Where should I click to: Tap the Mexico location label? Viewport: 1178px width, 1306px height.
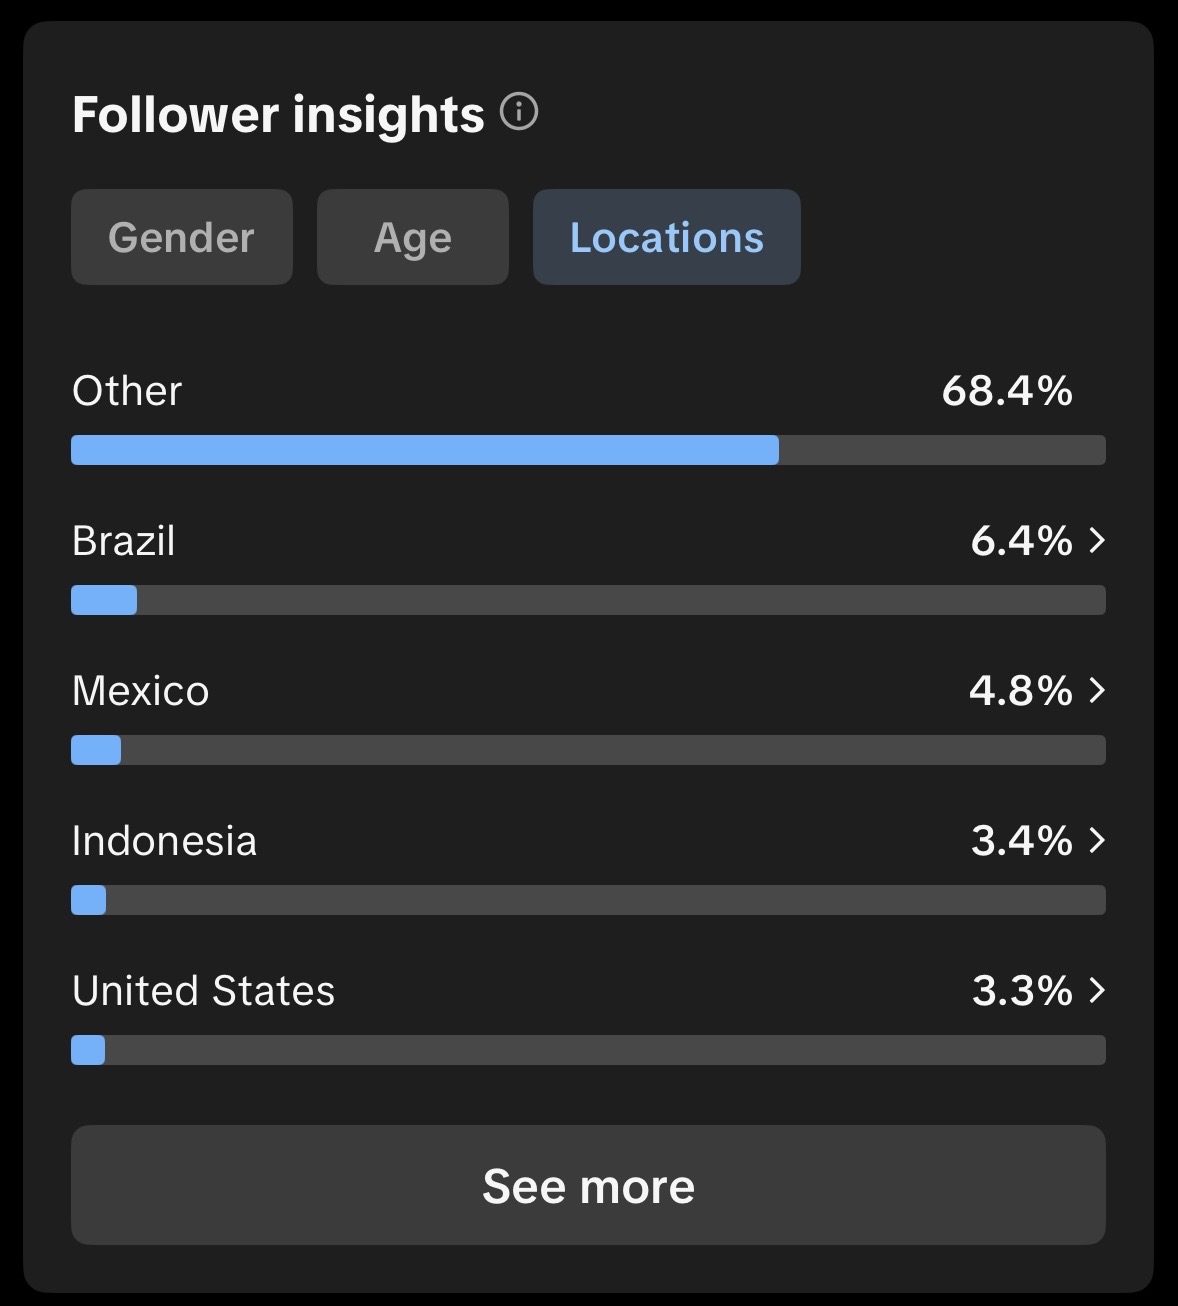(141, 691)
